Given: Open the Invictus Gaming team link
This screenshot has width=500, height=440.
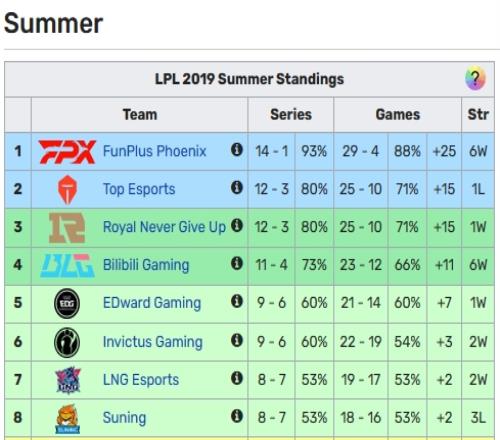Looking at the screenshot, I should pos(153,342).
